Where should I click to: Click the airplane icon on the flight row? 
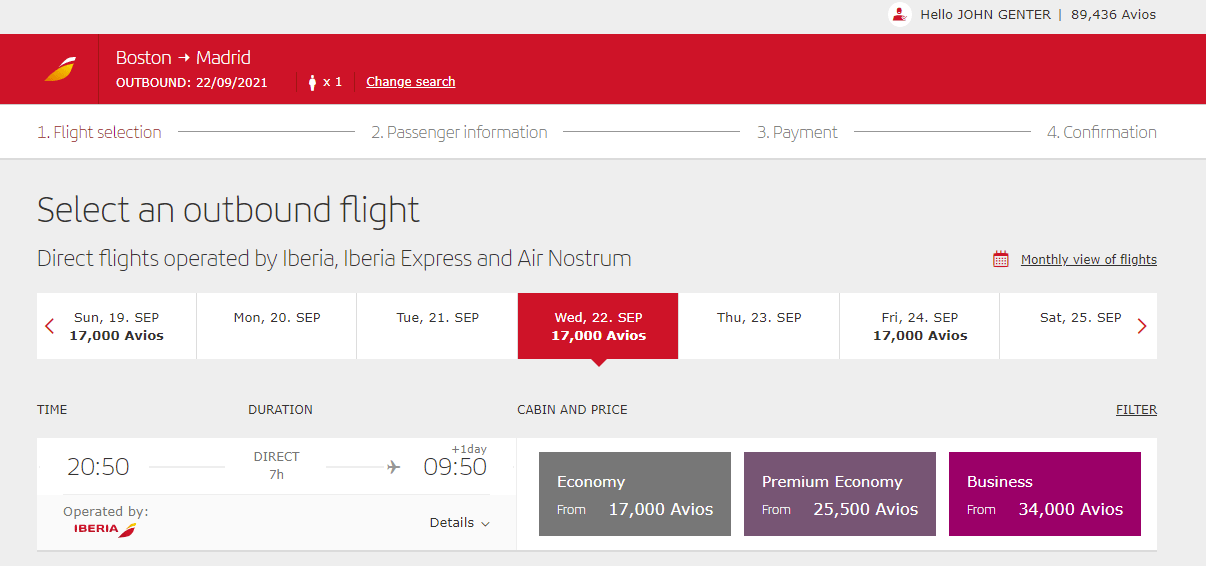tap(393, 467)
